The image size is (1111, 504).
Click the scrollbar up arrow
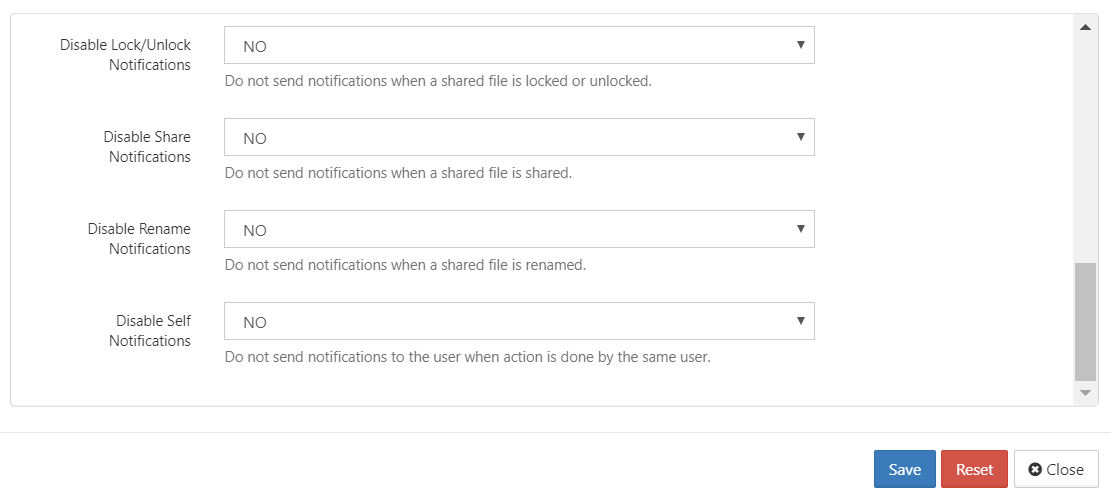(x=1085, y=27)
